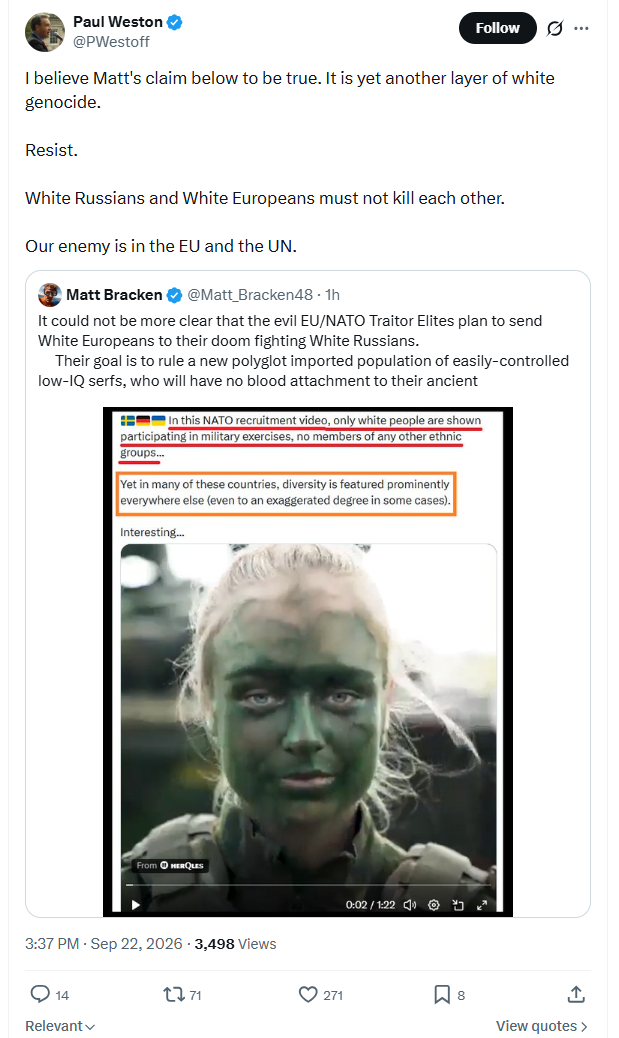This screenshot has height=1038, width=619.
Task: Expand the Relevant sort dropdown
Action: click(60, 1025)
